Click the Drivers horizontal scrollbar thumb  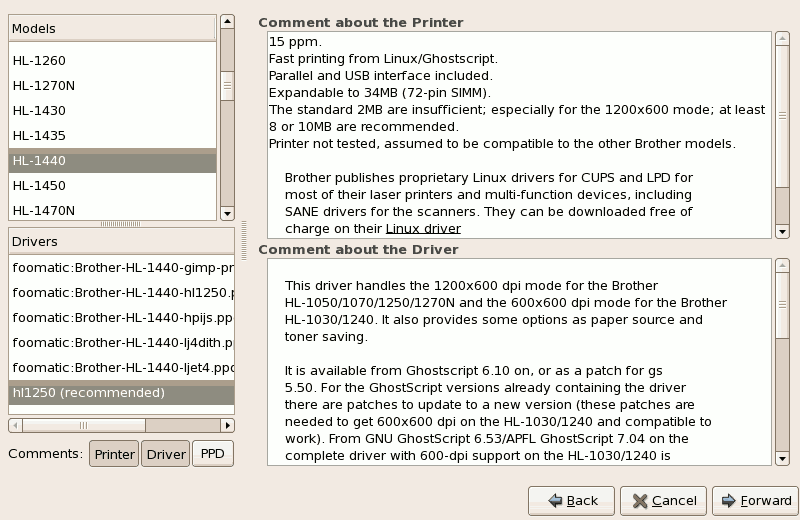[84, 425]
